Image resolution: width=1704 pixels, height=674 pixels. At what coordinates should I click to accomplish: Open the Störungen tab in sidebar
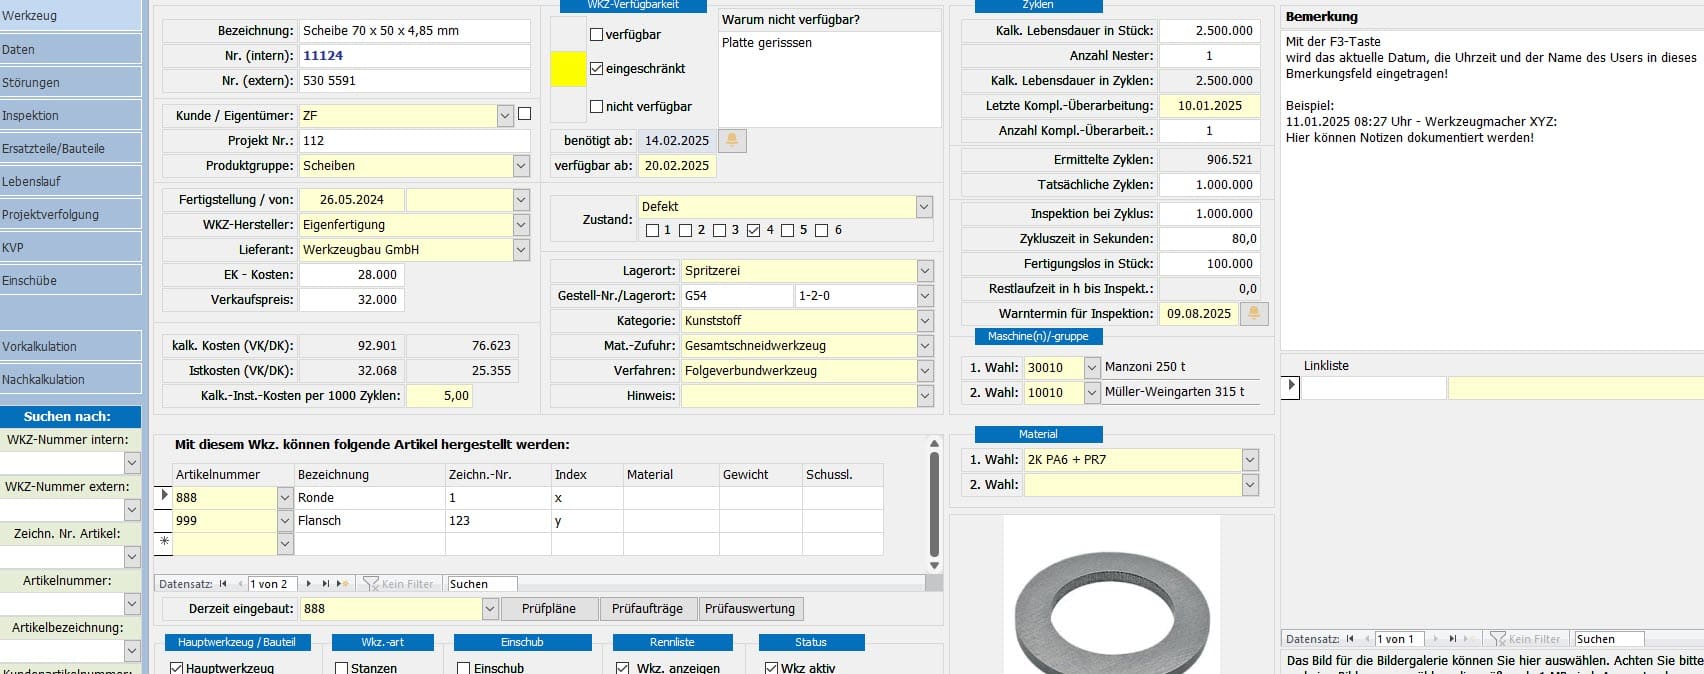coord(70,82)
